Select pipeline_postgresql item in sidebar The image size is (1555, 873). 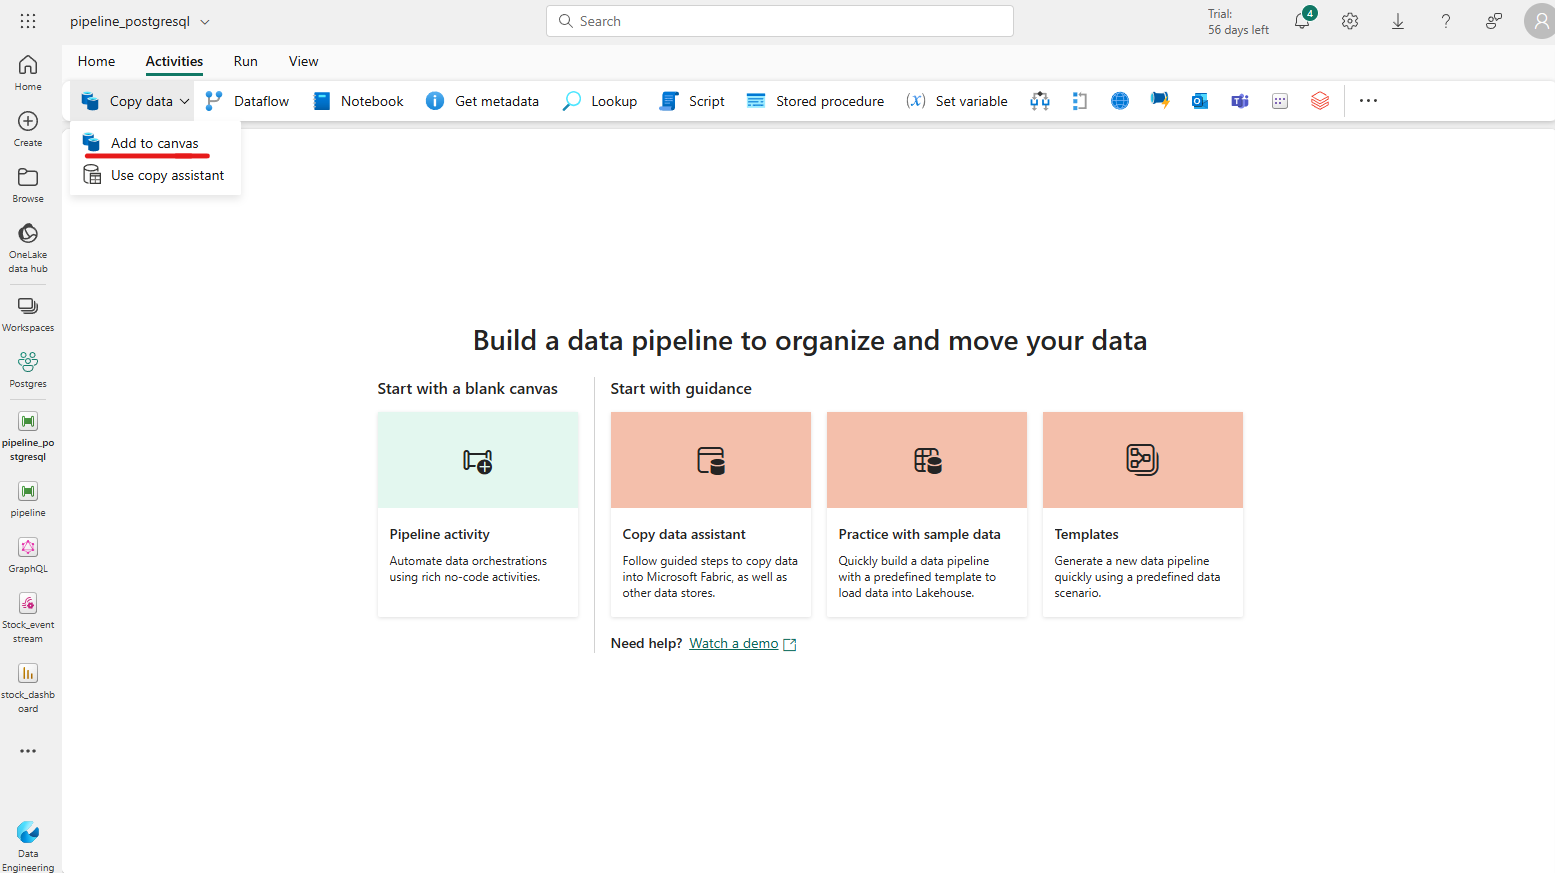(28, 435)
